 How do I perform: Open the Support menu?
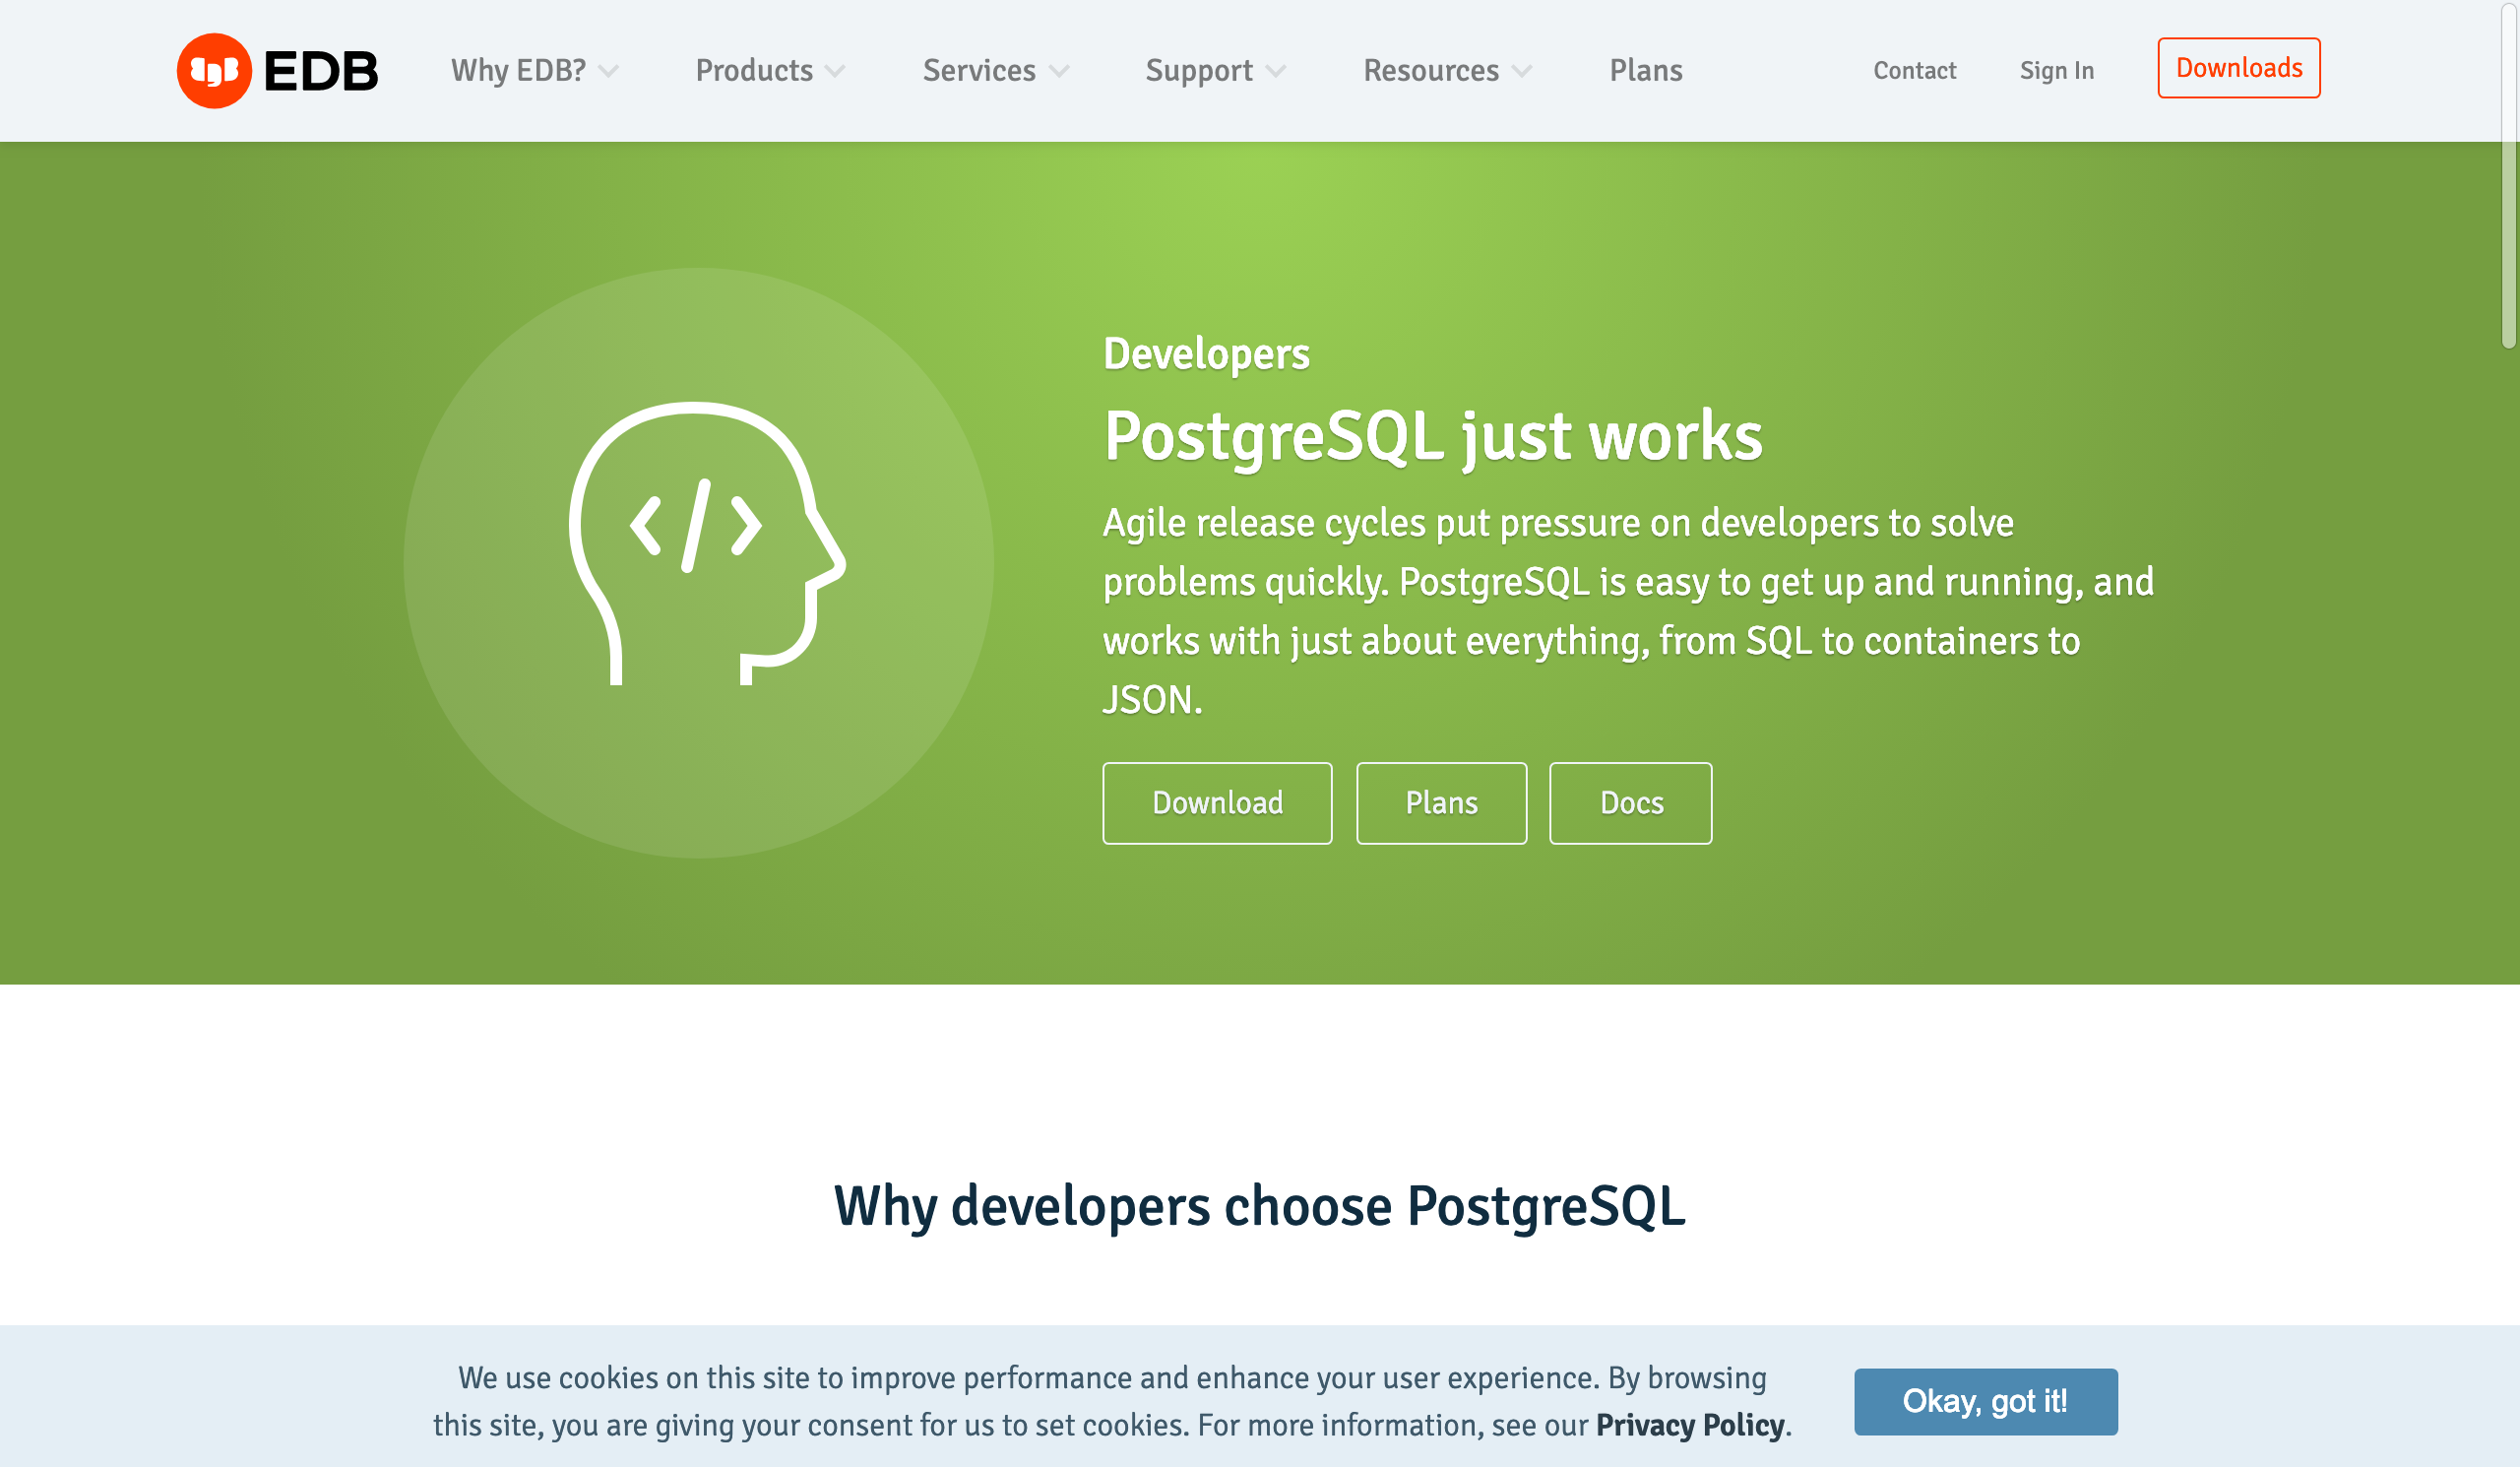1199,70
